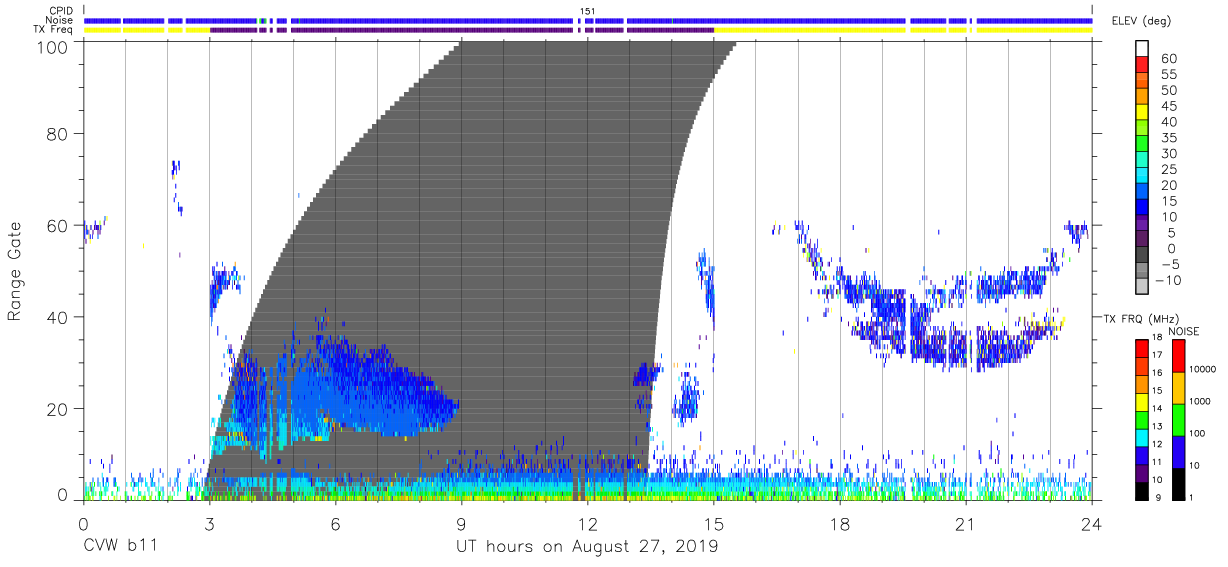Select the ELEV (deg) colorbar title

coord(1141,21)
